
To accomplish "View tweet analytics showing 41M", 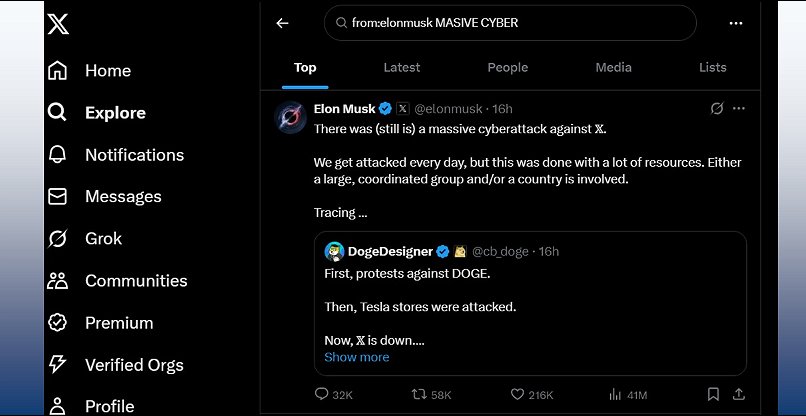I will (x=616, y=395).
